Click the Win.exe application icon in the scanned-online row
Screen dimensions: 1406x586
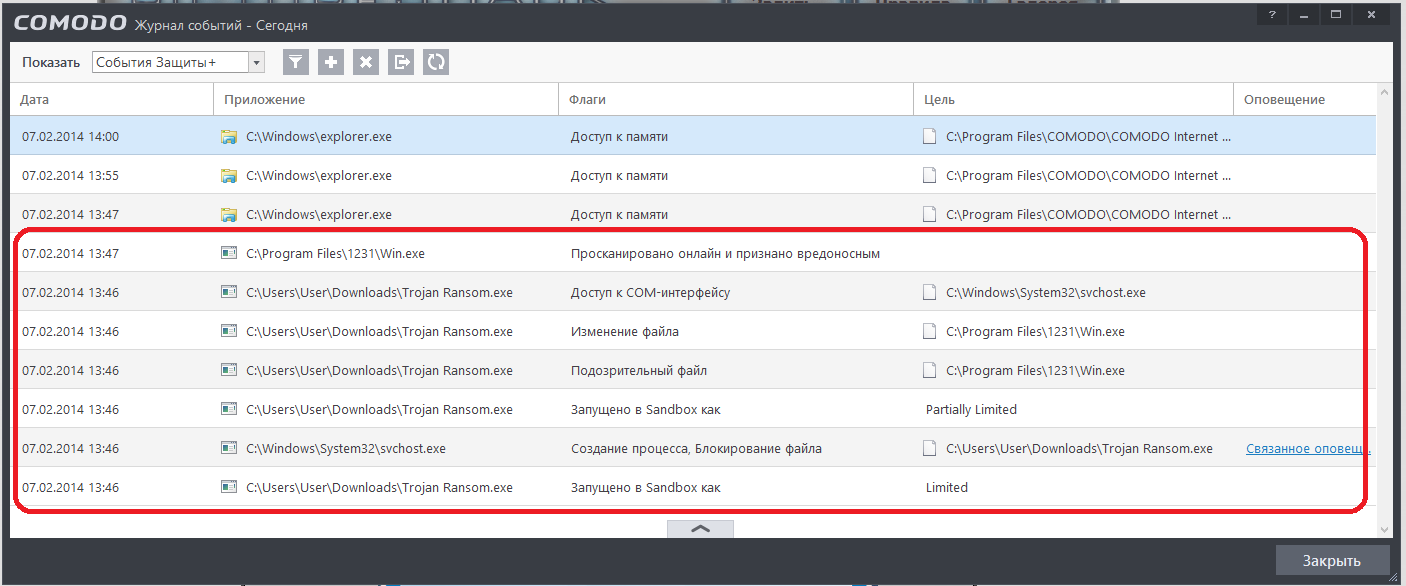pyautogui.click(x=229, y=254)
